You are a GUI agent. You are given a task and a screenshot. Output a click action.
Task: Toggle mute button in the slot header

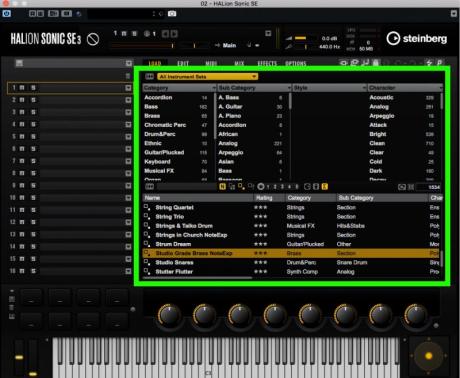click(124, 34)
